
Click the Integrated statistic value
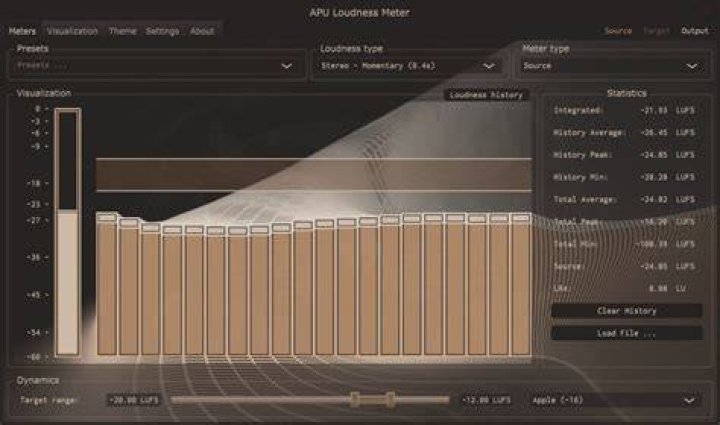tap(653, 110)
